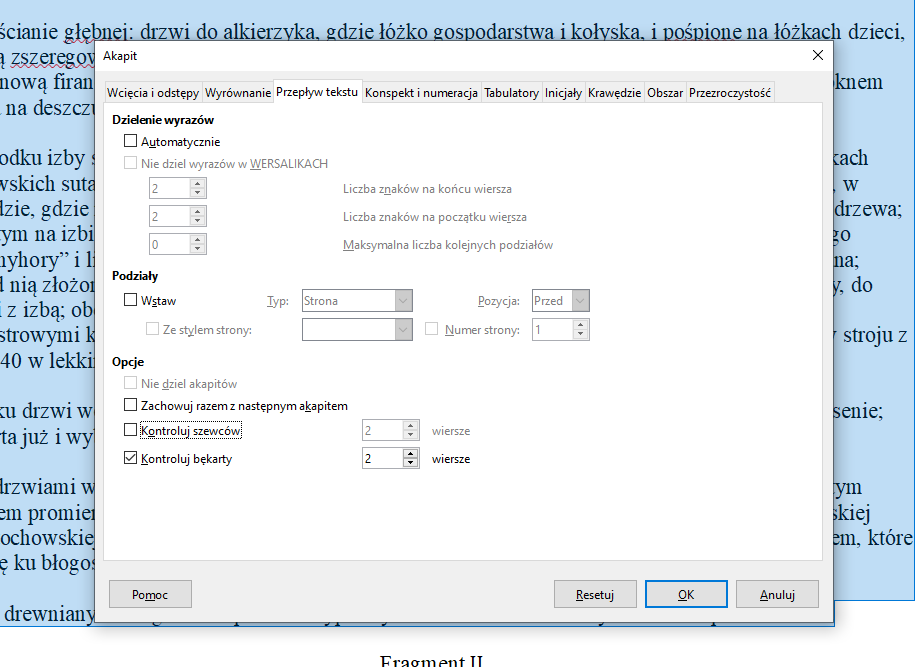Select the Tabulatory tab
Viewport: 924px width, 667px height.
(x=511, y=93)
